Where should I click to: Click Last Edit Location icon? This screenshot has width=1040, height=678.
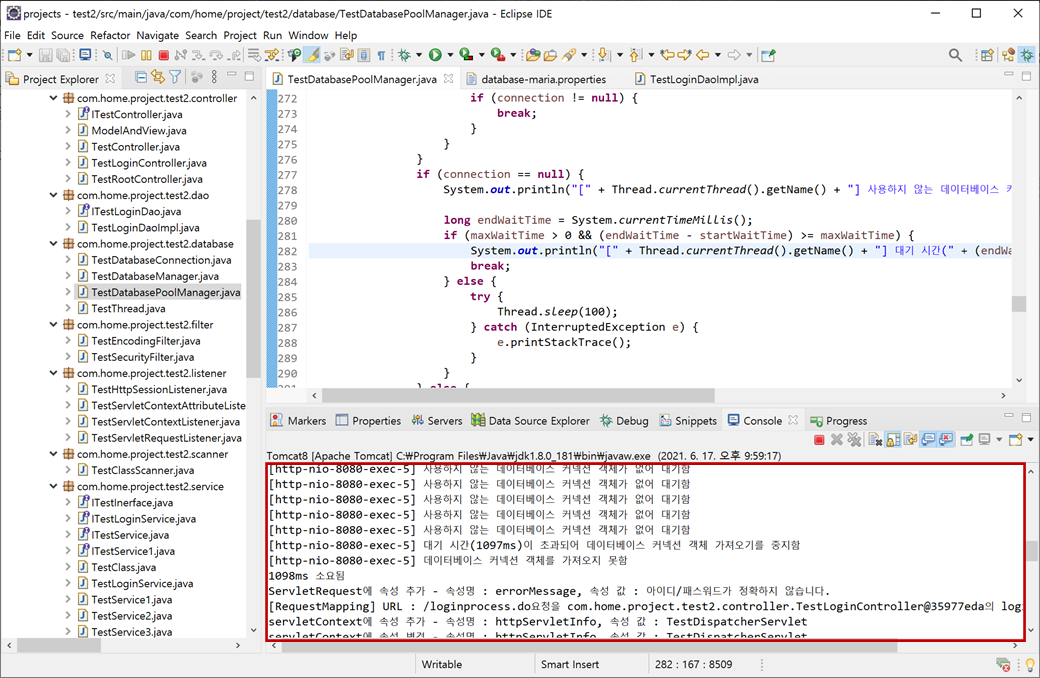click(667, 55)
